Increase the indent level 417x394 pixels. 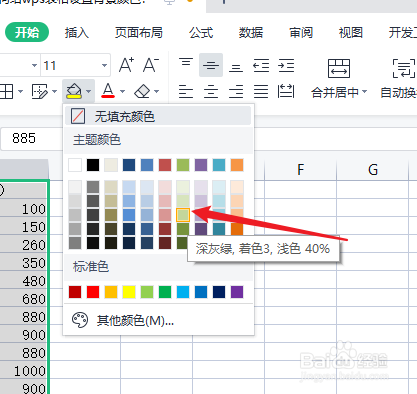[x=286, y=65]
